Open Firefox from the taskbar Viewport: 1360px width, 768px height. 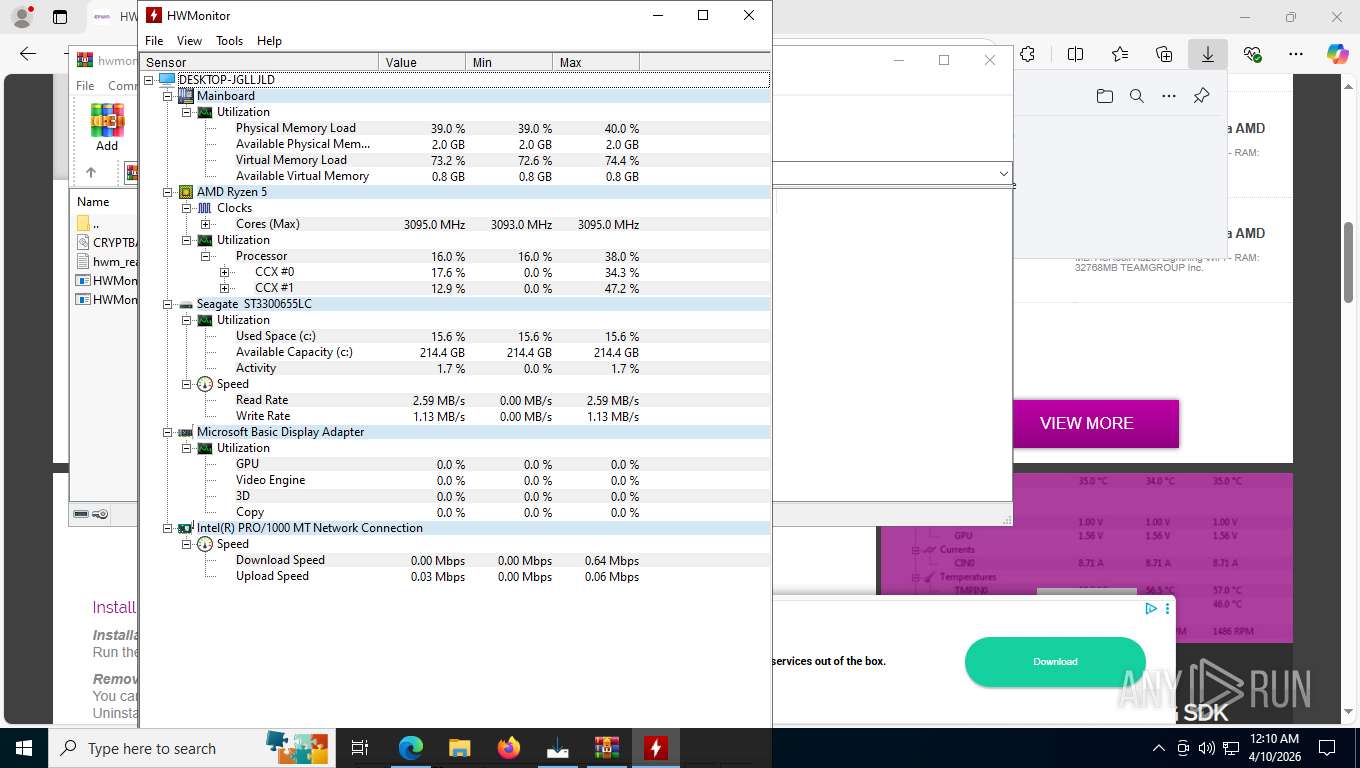pyautogui.click(x=509, y=748)
